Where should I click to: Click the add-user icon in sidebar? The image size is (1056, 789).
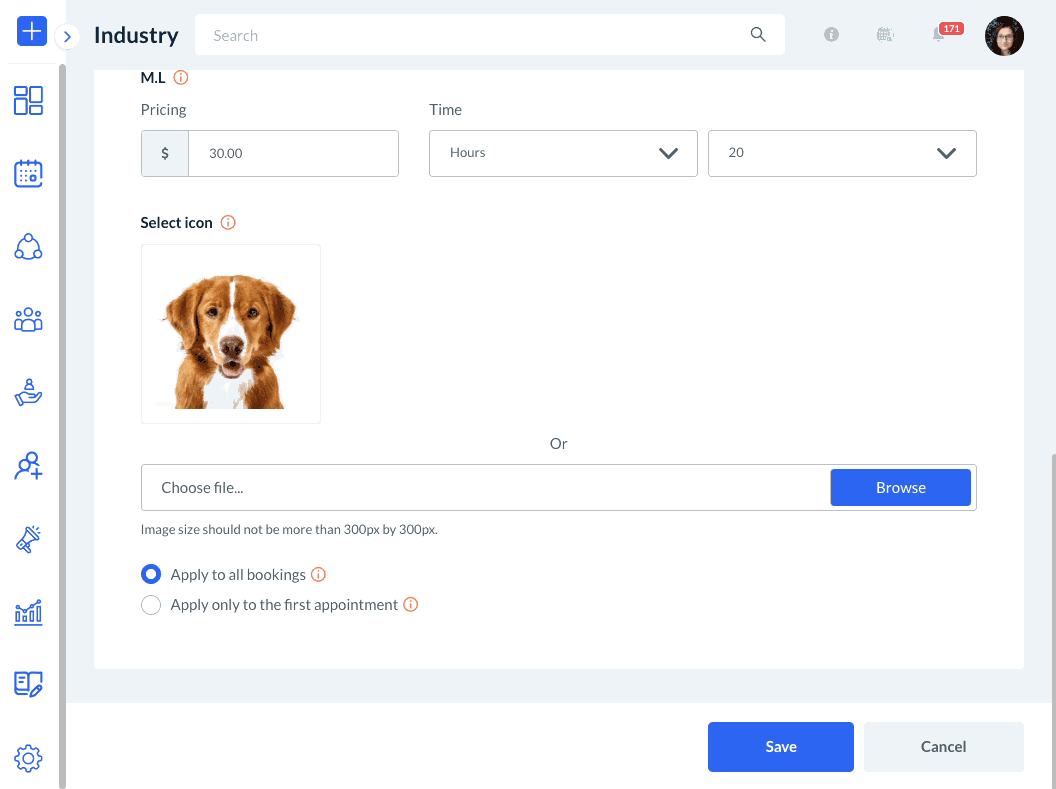(28, 466)
